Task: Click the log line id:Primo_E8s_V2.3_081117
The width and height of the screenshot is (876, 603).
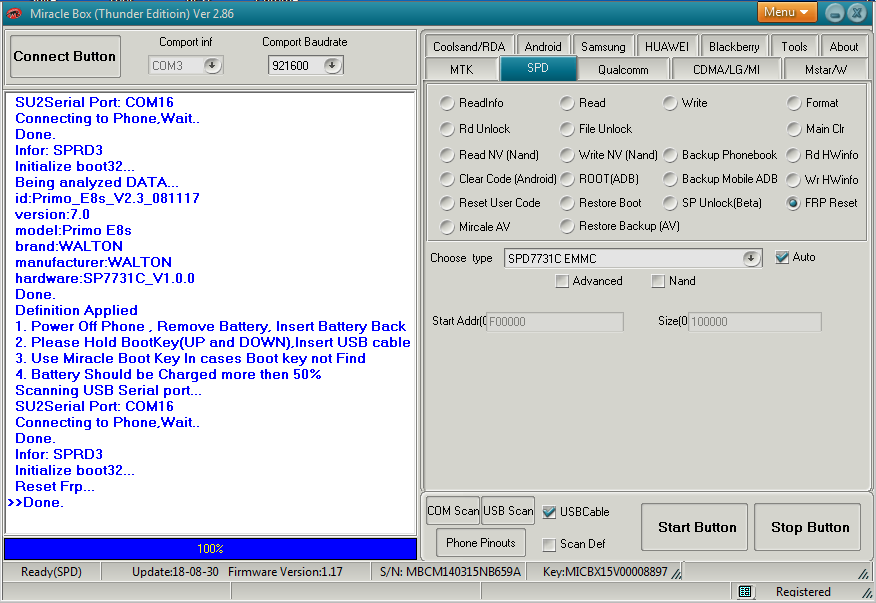Action: tap(107, 198)
